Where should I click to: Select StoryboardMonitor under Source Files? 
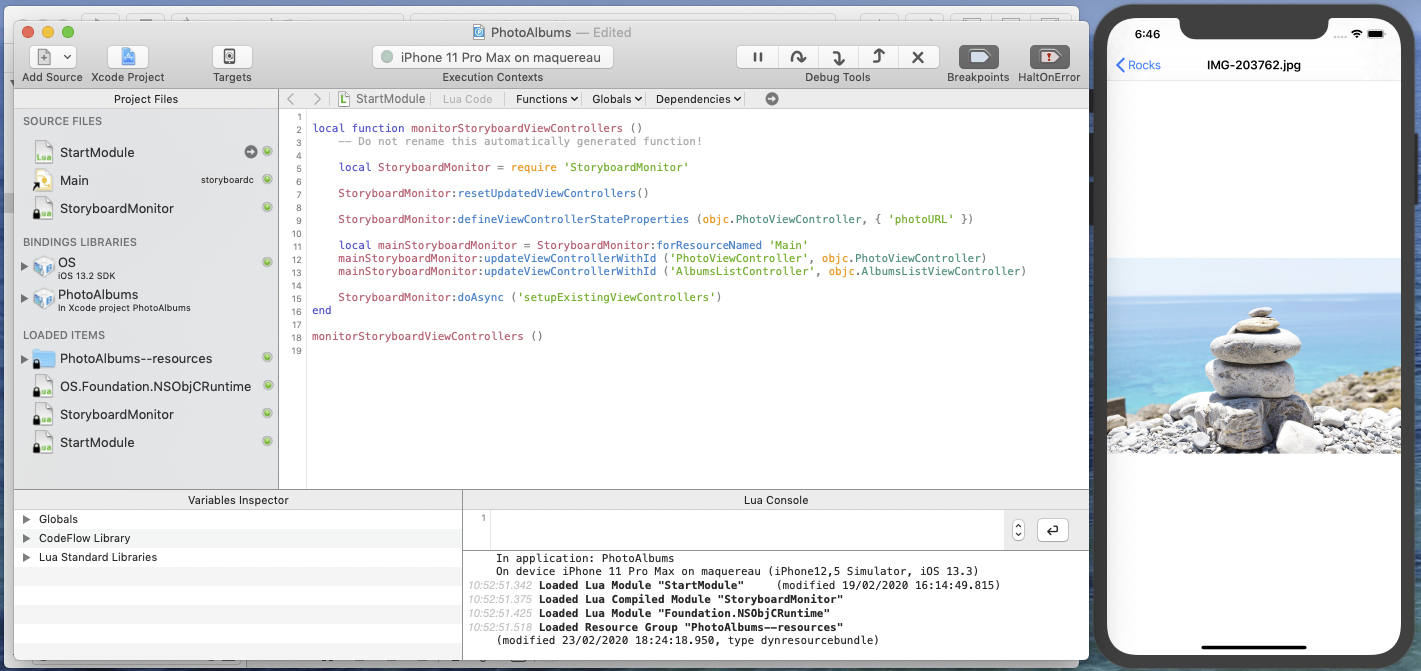117,208
